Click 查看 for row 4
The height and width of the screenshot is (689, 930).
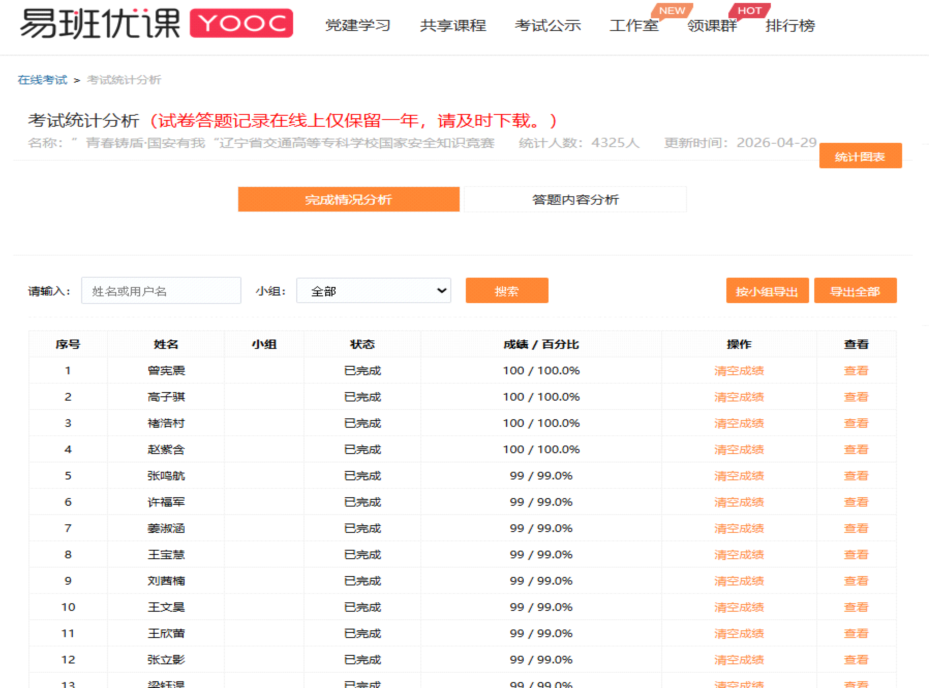(856, 449)
